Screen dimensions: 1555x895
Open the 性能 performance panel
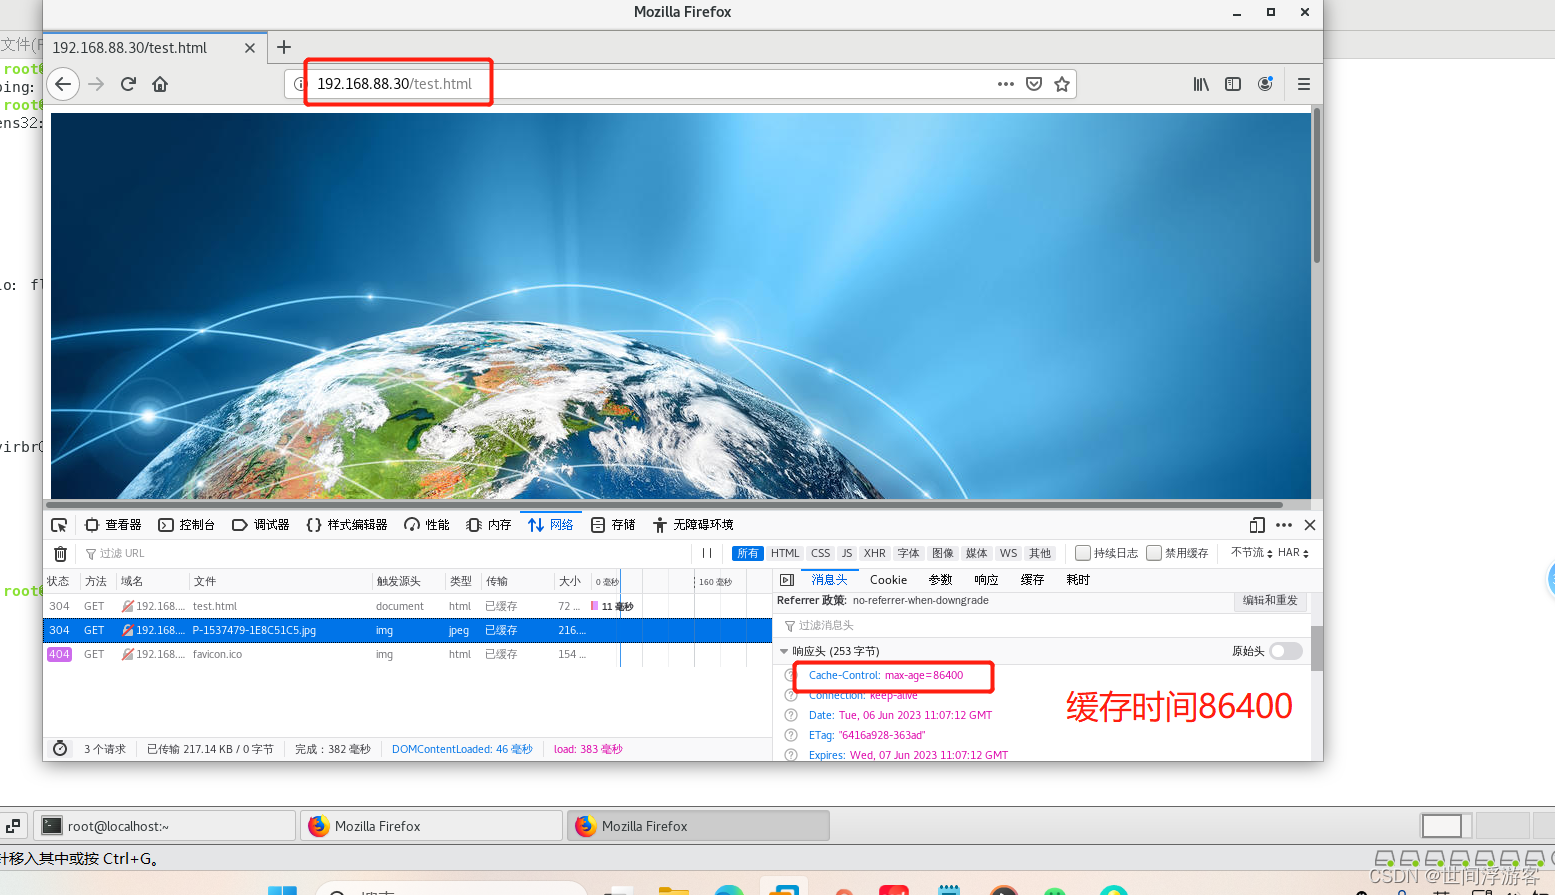coord(427,525)
